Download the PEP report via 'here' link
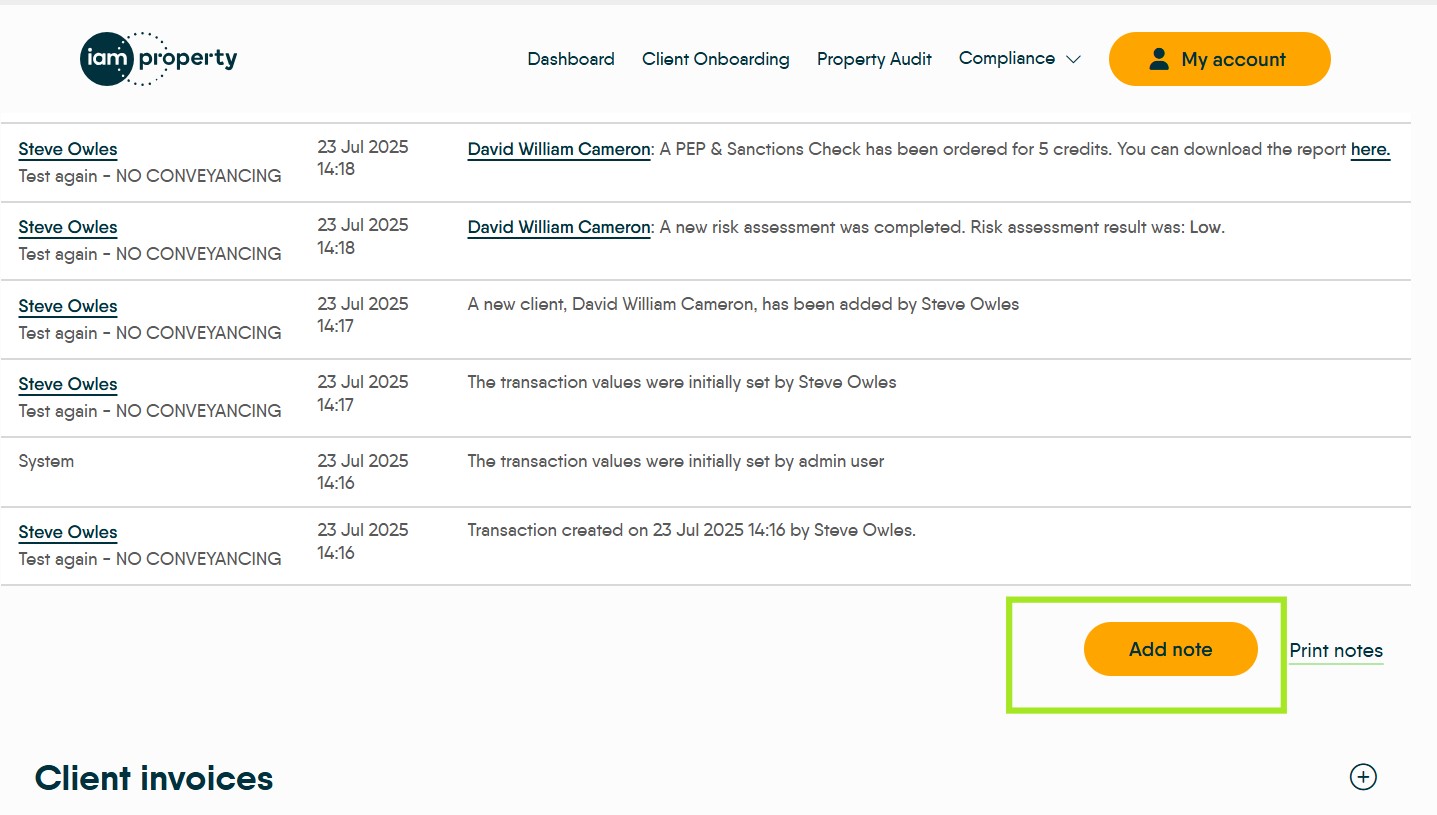Screen dimensions: 1437x815 1370,149
